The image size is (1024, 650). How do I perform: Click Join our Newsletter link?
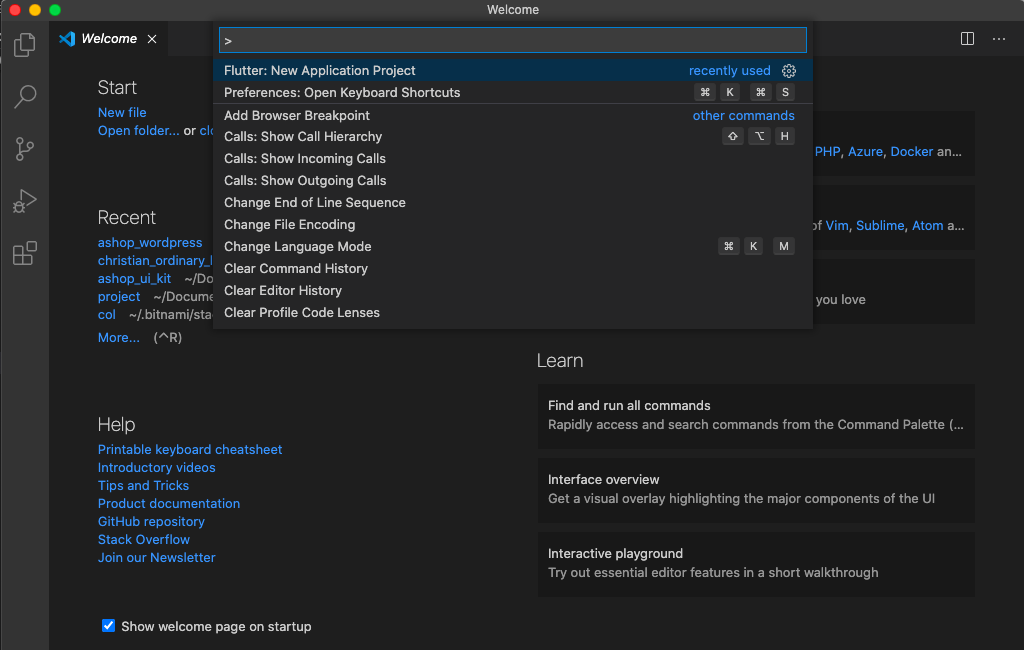click(157, 558)
